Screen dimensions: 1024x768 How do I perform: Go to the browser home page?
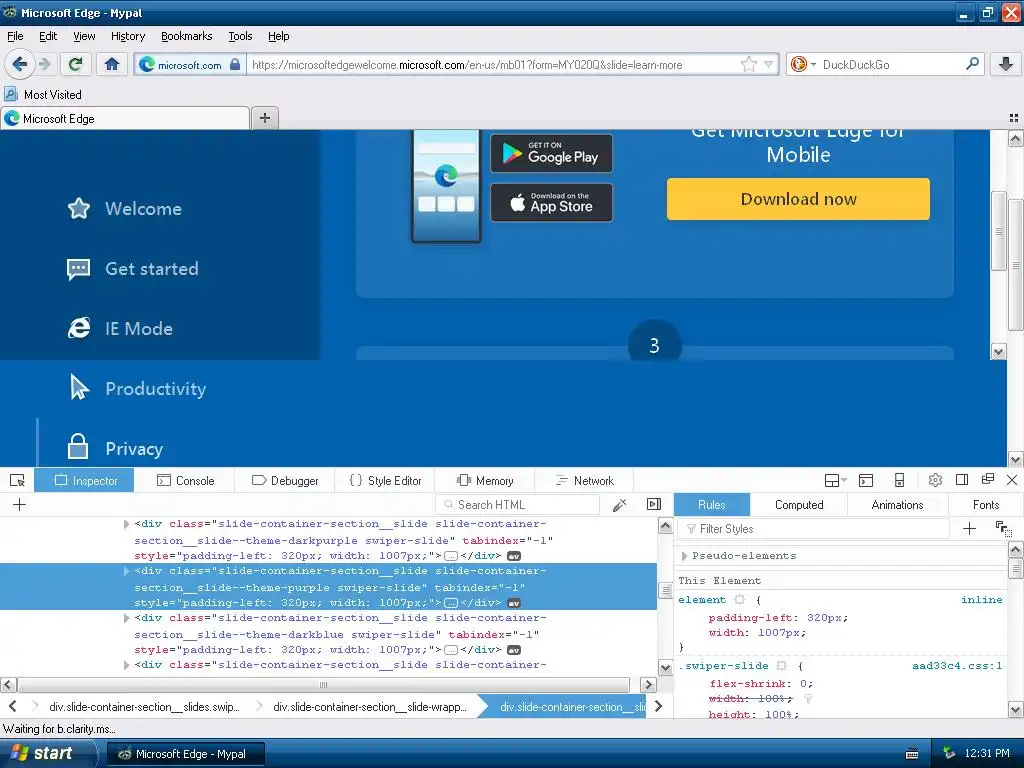point(112,64)
